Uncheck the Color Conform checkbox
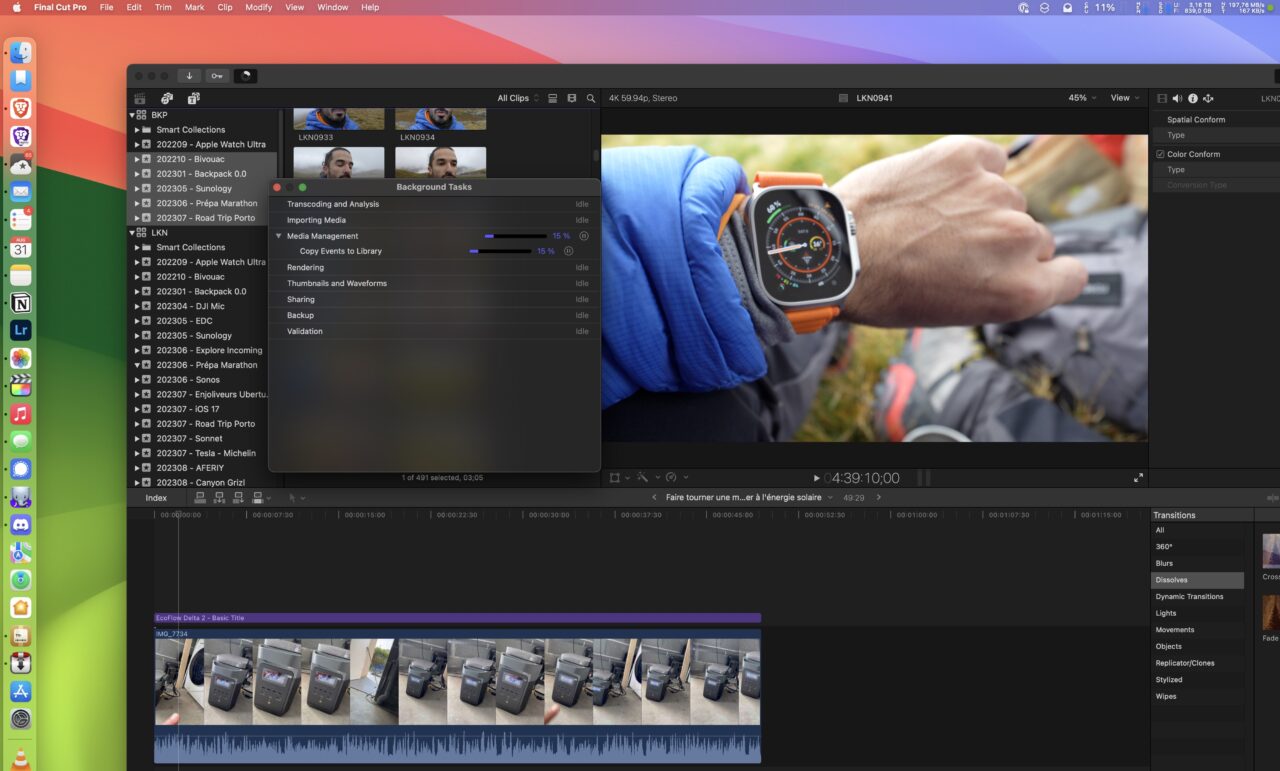1280x771 pixels. click(1160, 154)
